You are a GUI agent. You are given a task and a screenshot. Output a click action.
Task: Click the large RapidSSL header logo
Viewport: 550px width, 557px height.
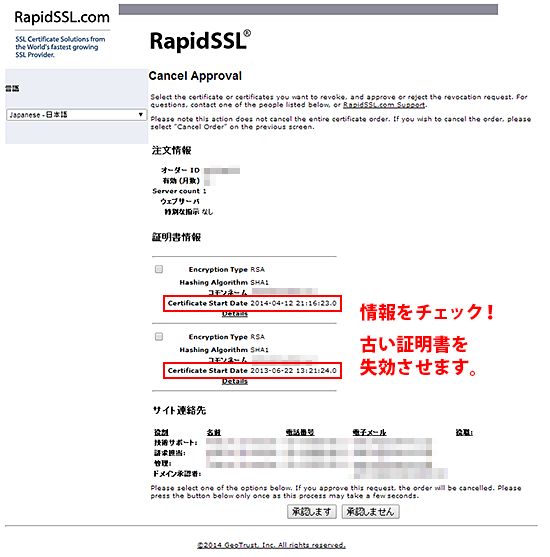(200, 41)
